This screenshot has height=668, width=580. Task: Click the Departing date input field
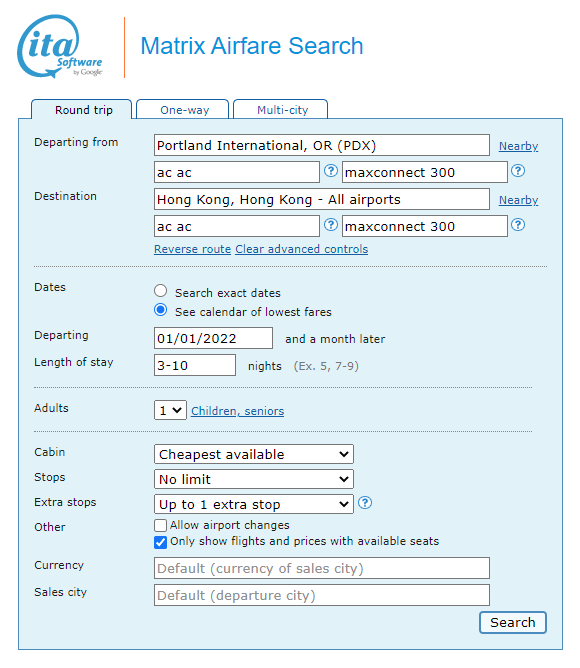(x=213, y=338)
